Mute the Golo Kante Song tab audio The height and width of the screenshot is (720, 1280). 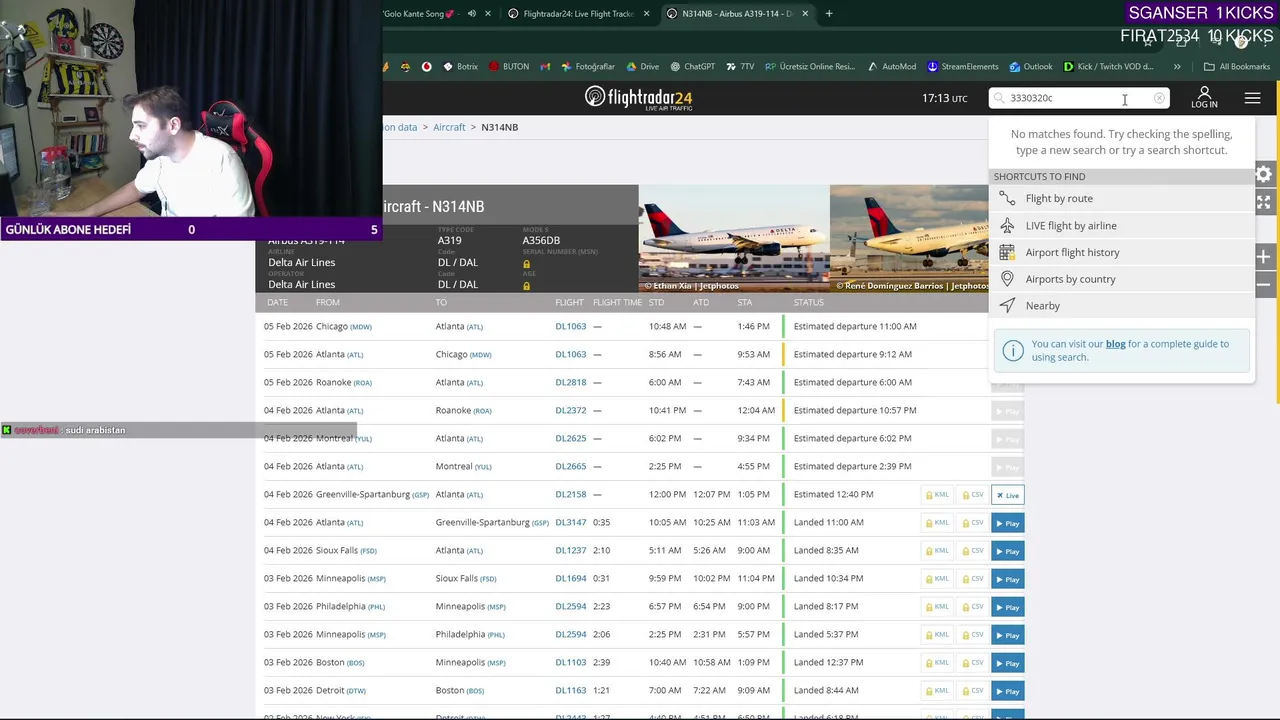[472, 14]
